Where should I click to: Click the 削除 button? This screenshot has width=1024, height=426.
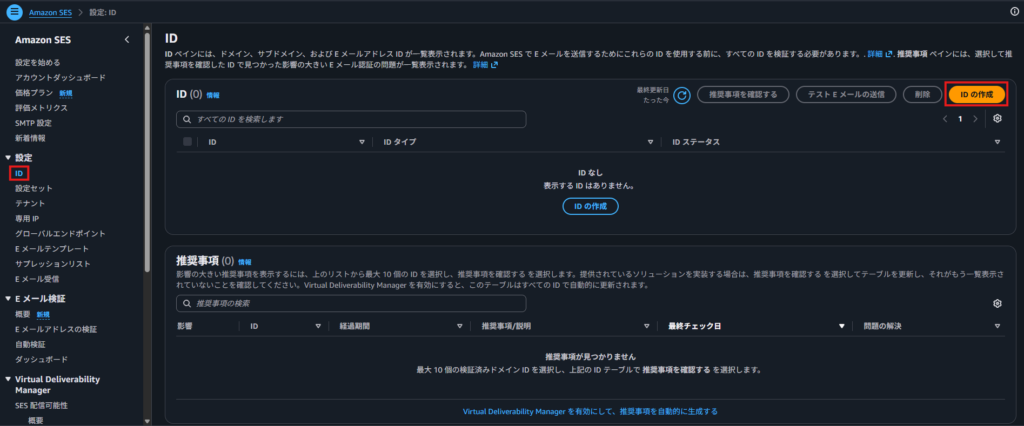tap(922, 95)
